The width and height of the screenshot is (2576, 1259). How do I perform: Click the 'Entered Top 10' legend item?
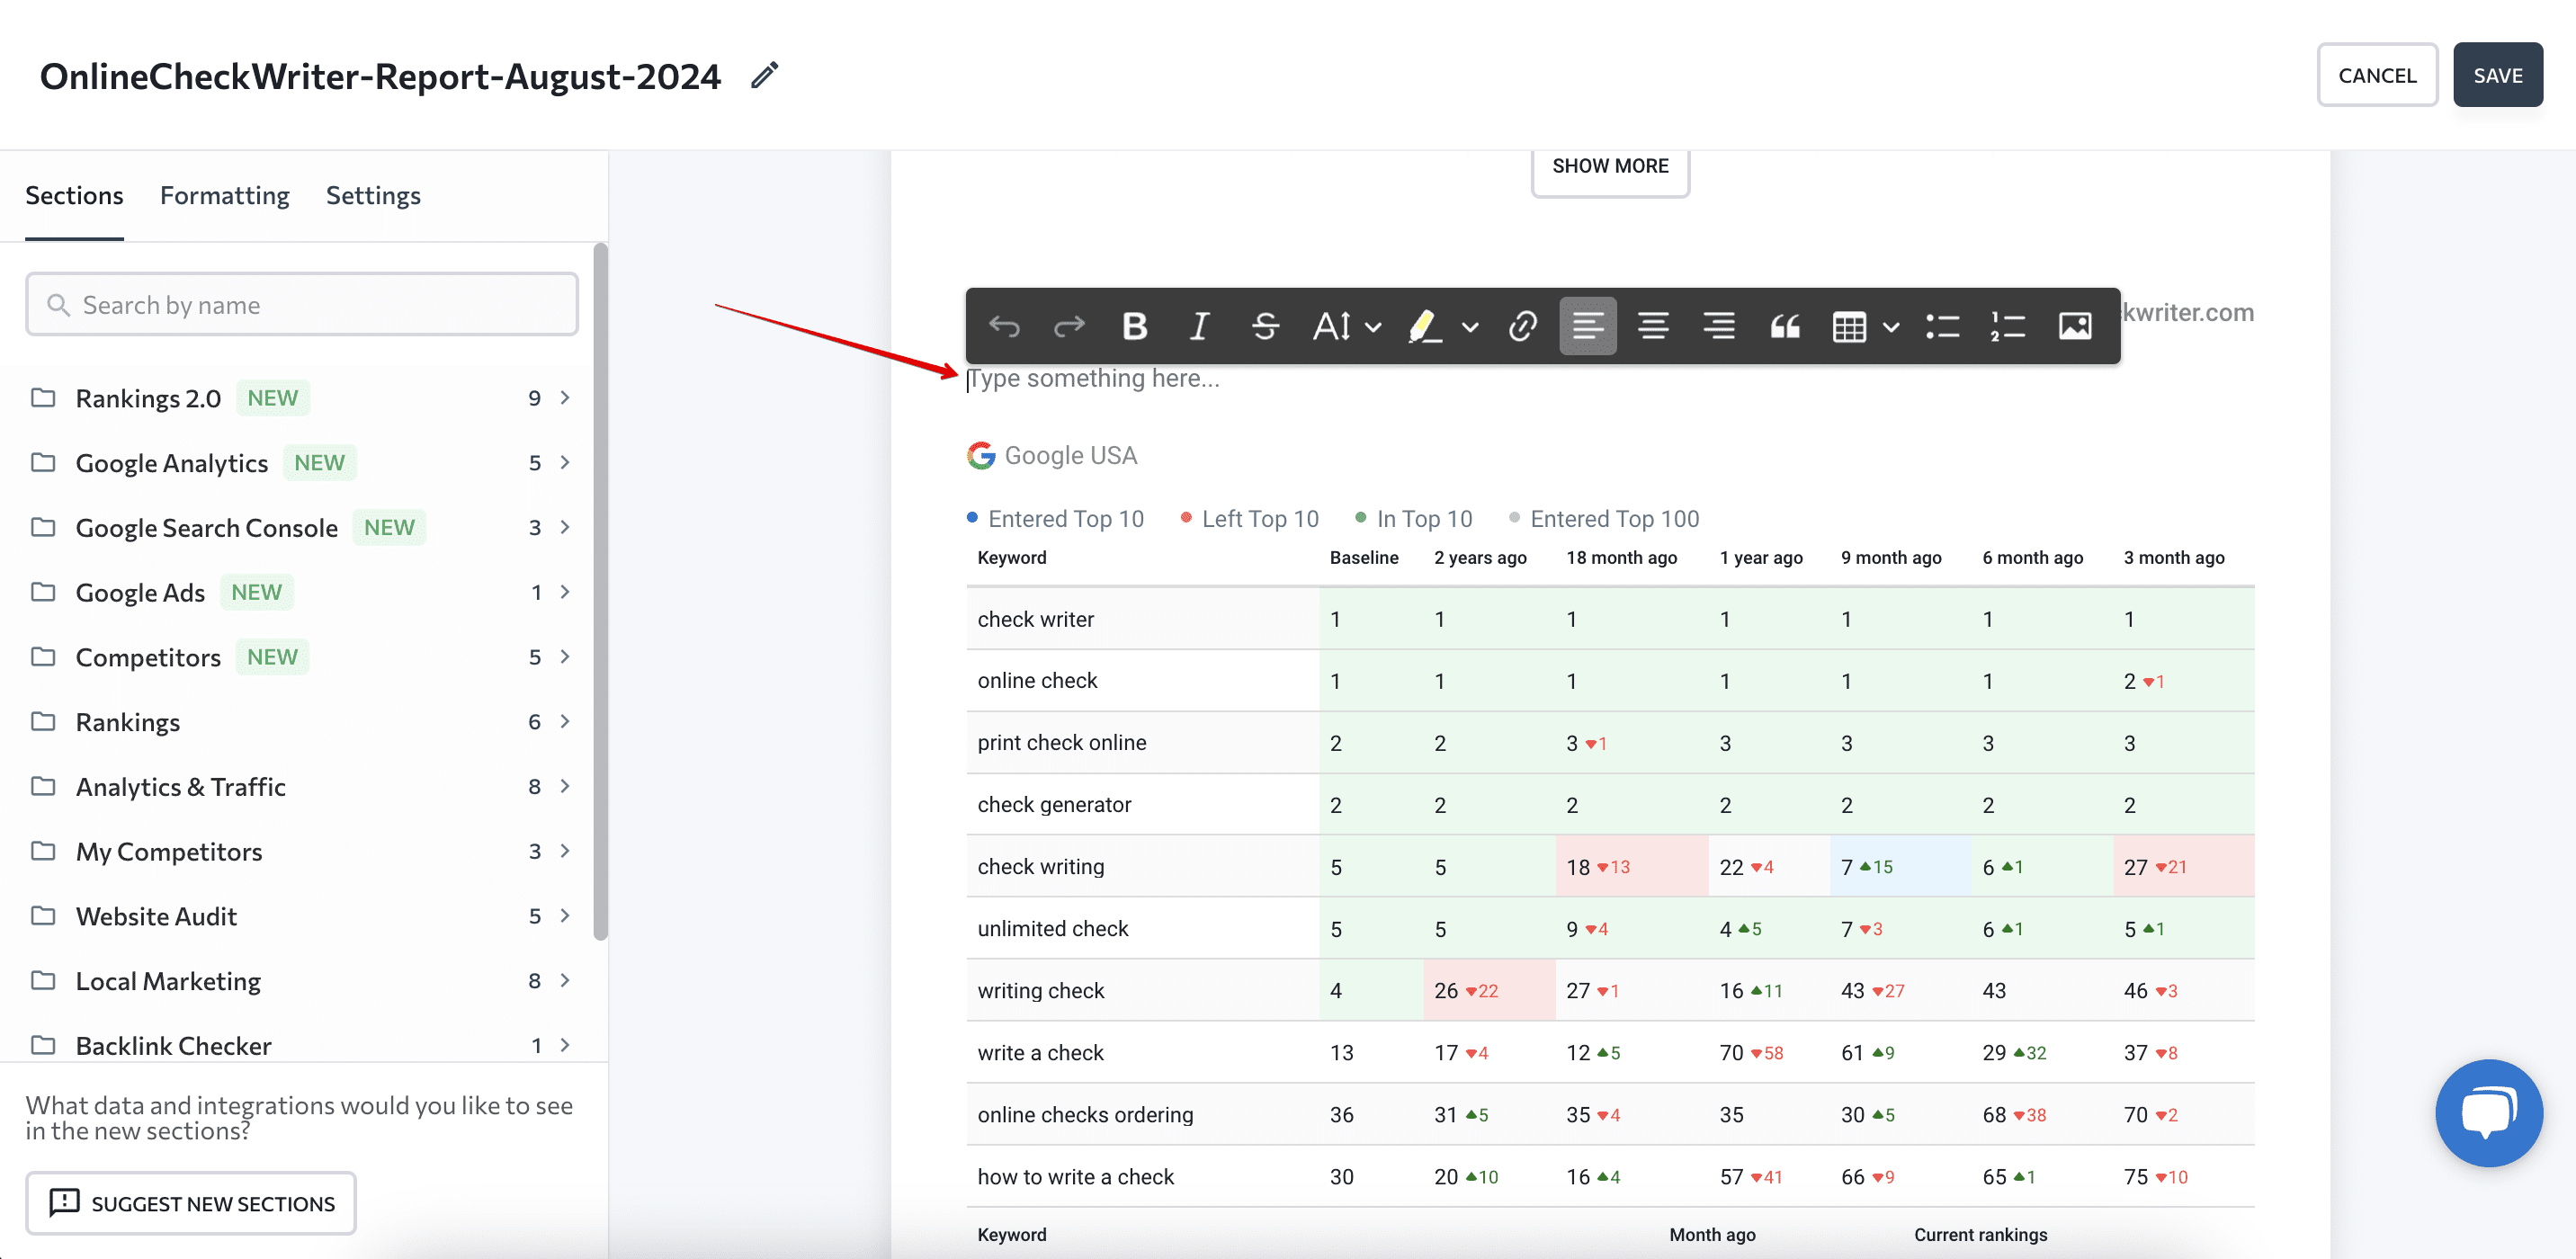[1055, 519]
